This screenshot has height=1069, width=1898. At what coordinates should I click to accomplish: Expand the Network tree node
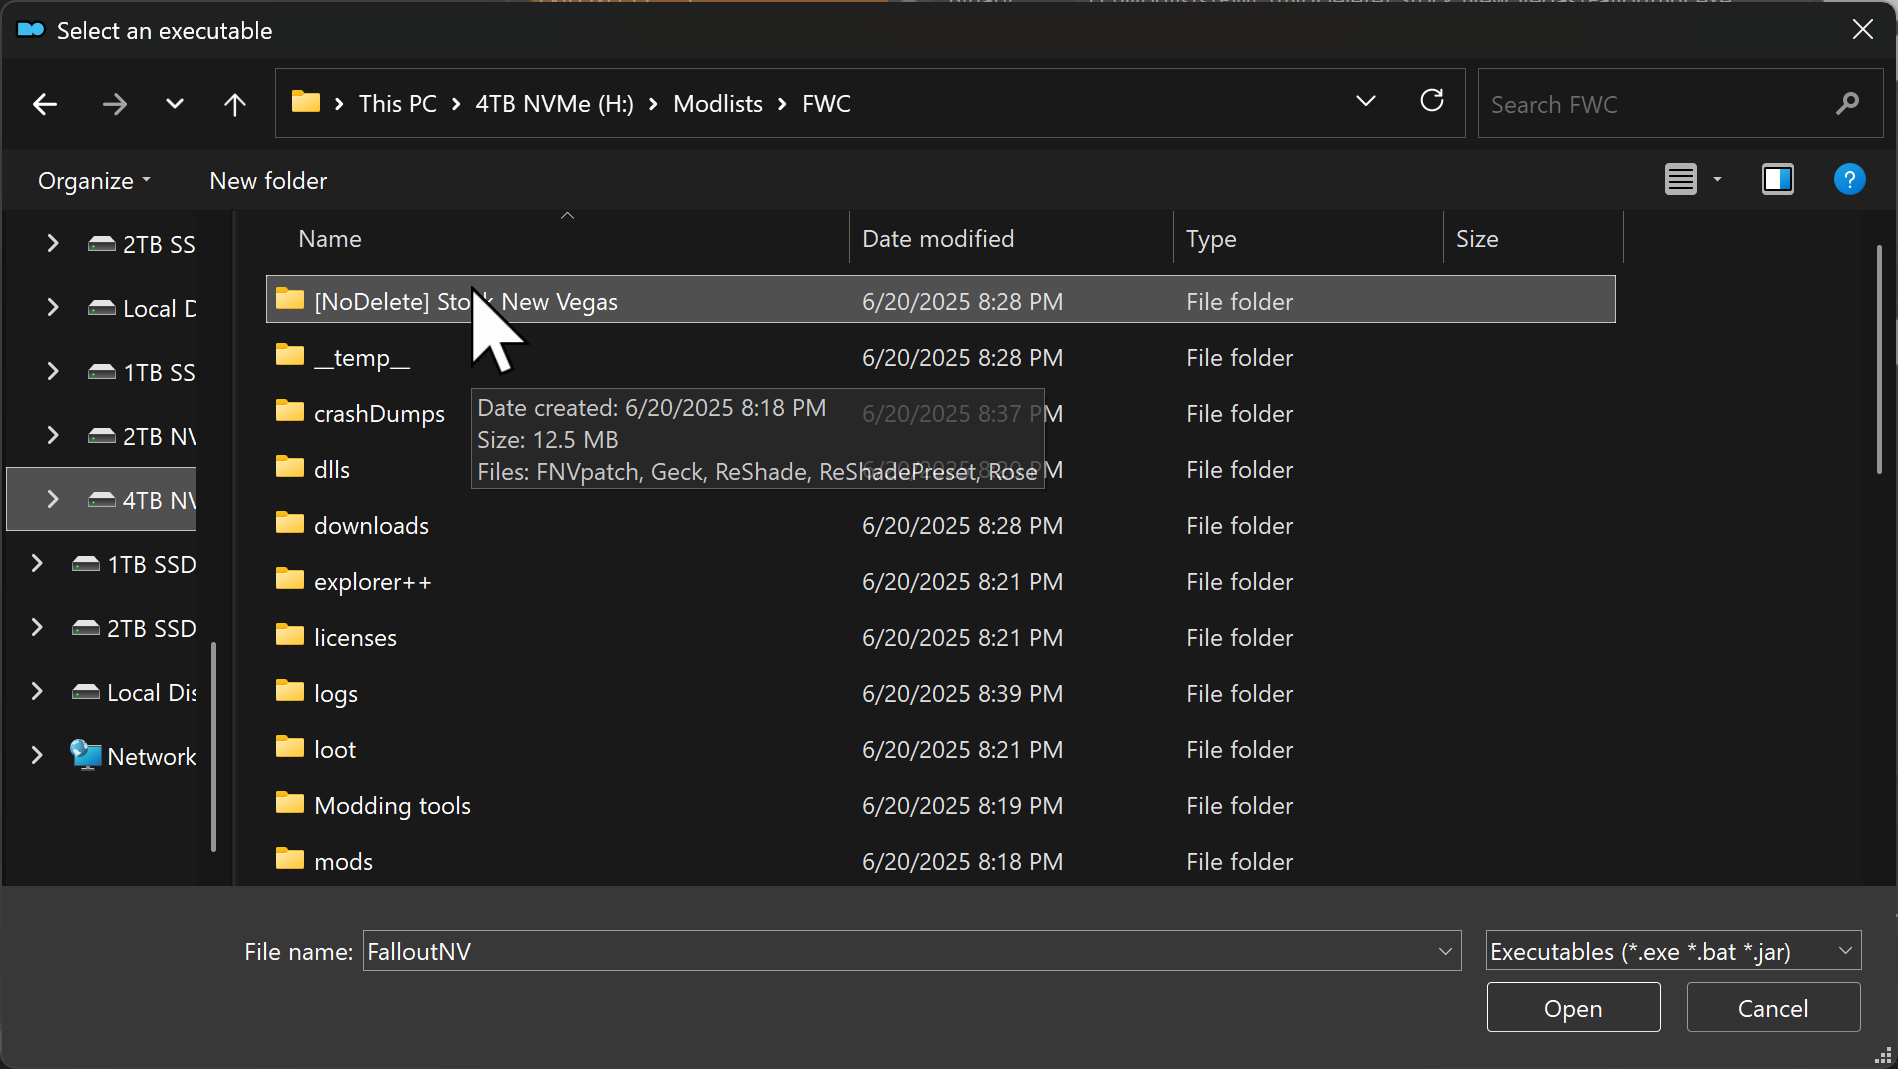pyautogui.click(x=37, y=756)
